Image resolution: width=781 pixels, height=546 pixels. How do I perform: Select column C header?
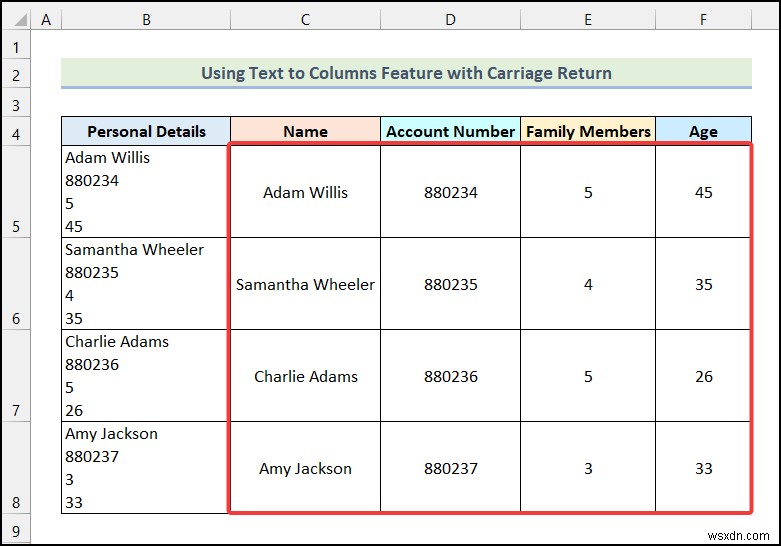(305, 19)
